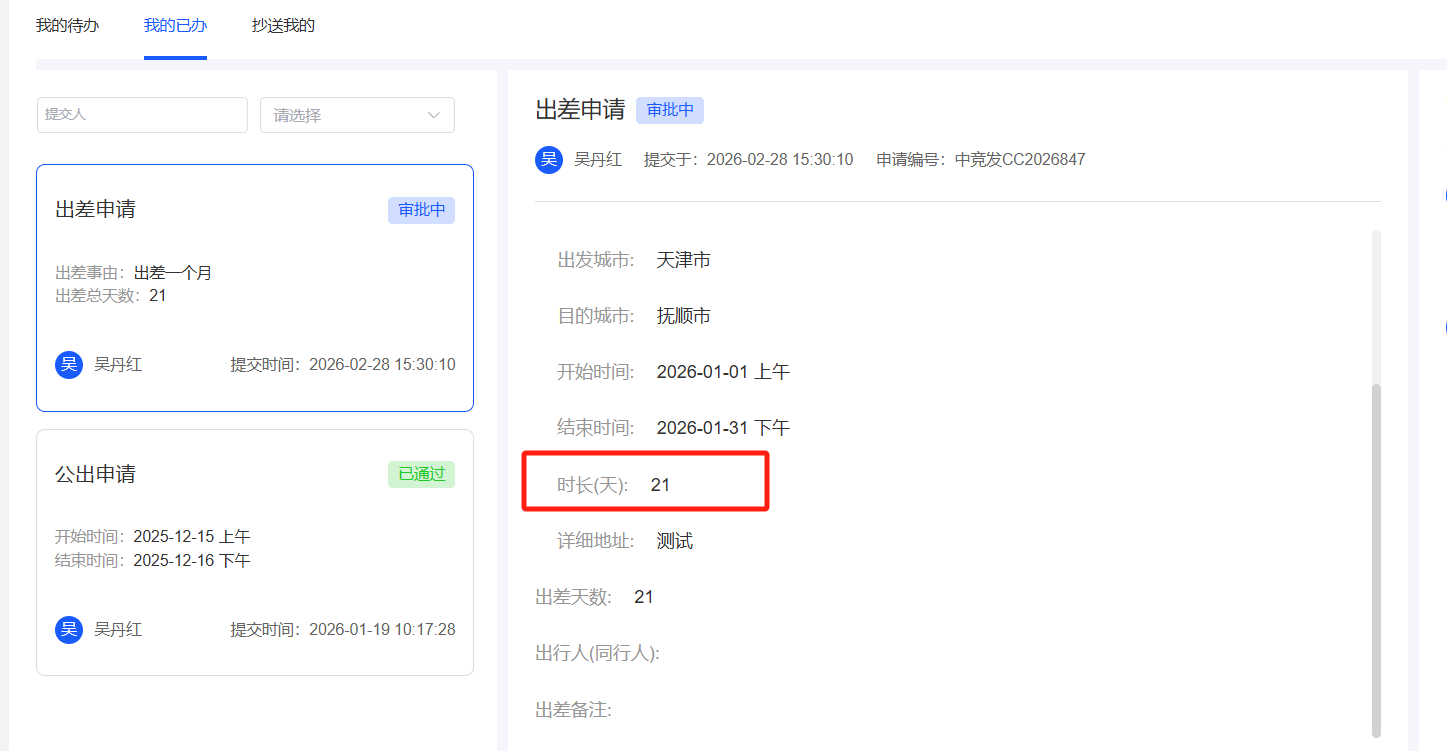Click end time value 2026-01-31 下午
The width and height of the screenshot is (1447, 751).
tap(723, 428)
